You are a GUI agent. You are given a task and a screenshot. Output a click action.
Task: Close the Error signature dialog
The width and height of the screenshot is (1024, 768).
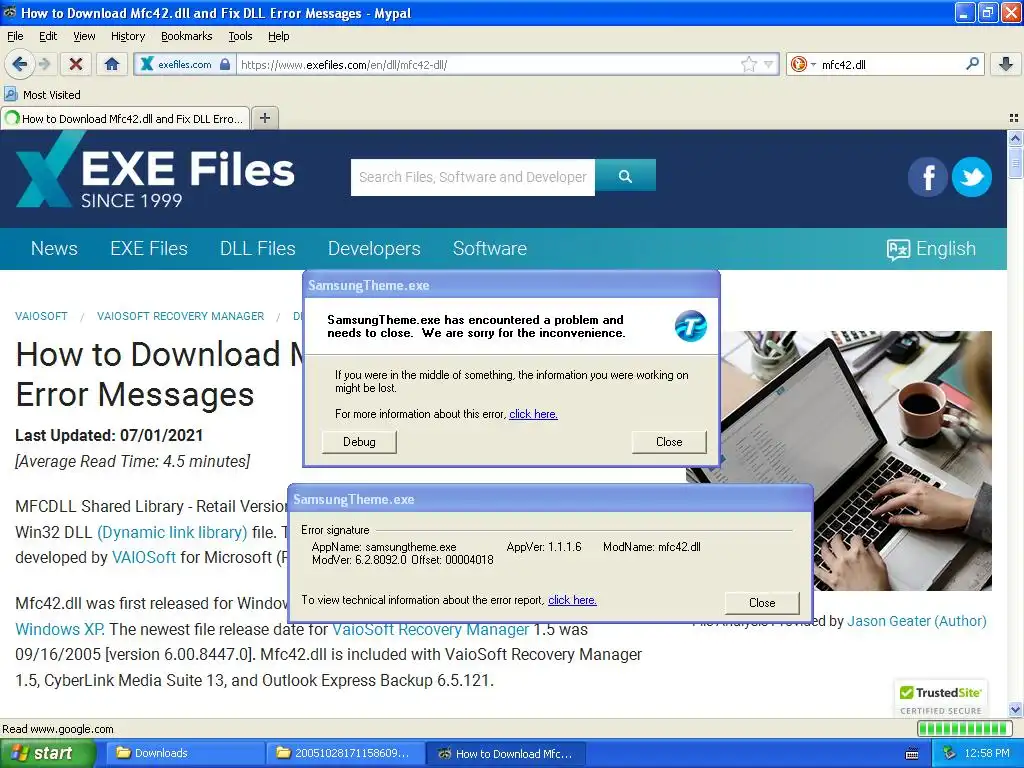(x=761, y=603)
